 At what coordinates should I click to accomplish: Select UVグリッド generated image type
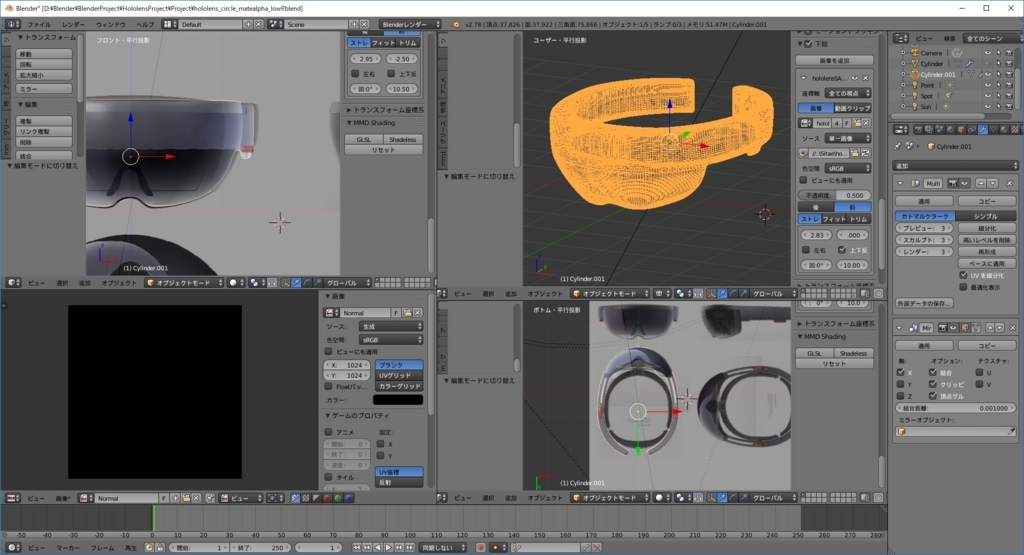point(398,375)
